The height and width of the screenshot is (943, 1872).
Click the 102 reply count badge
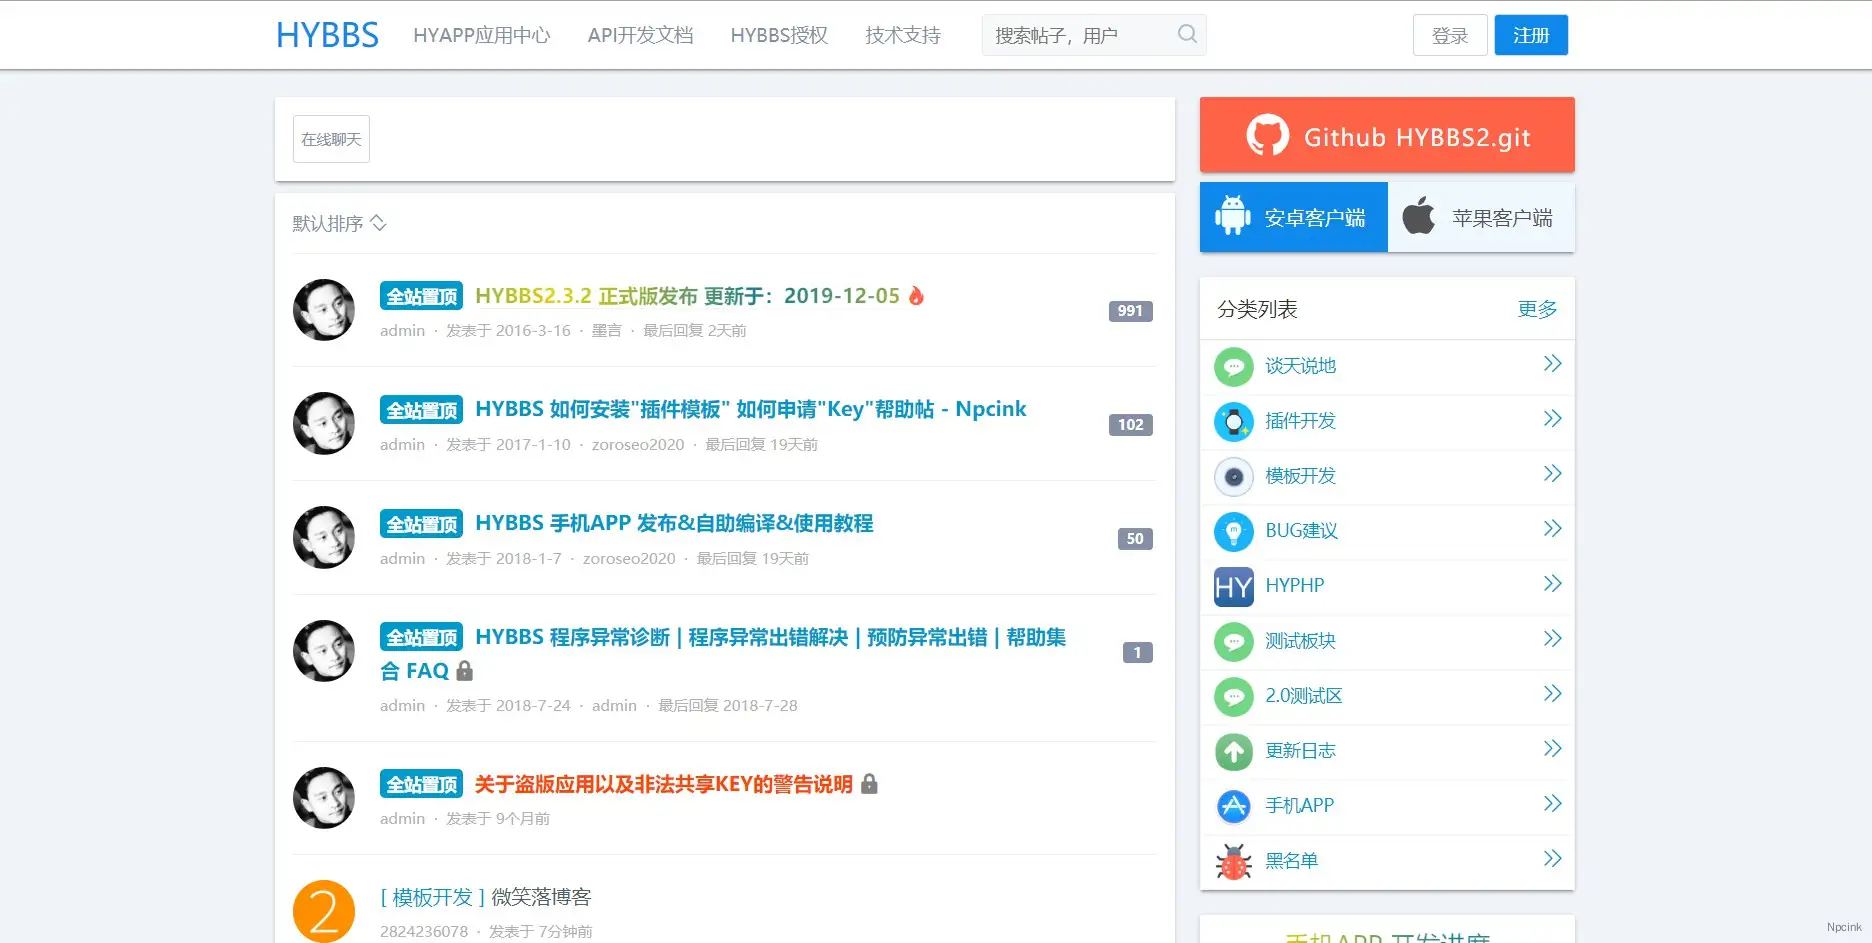[1130, 425]
